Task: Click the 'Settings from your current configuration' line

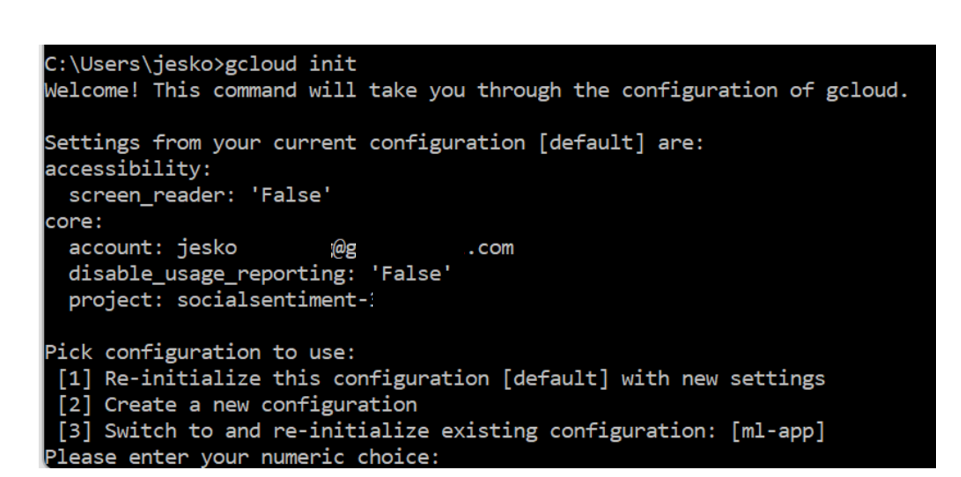Action: [280, 143]
